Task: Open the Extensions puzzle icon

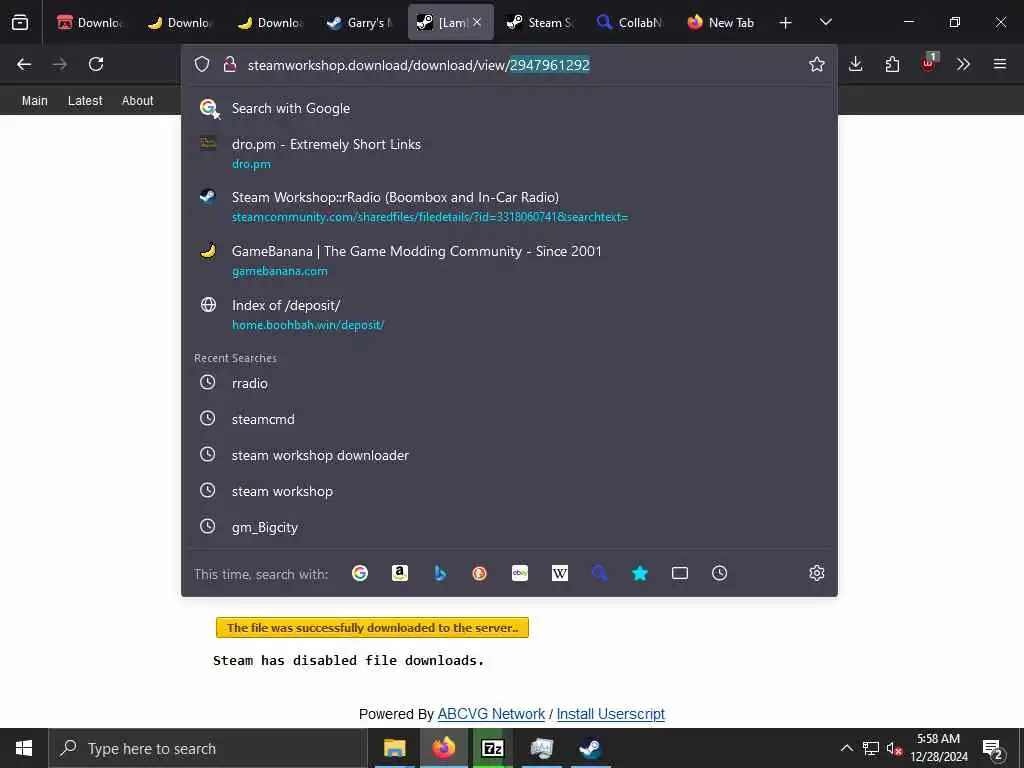Action: [x=892, y=64]
